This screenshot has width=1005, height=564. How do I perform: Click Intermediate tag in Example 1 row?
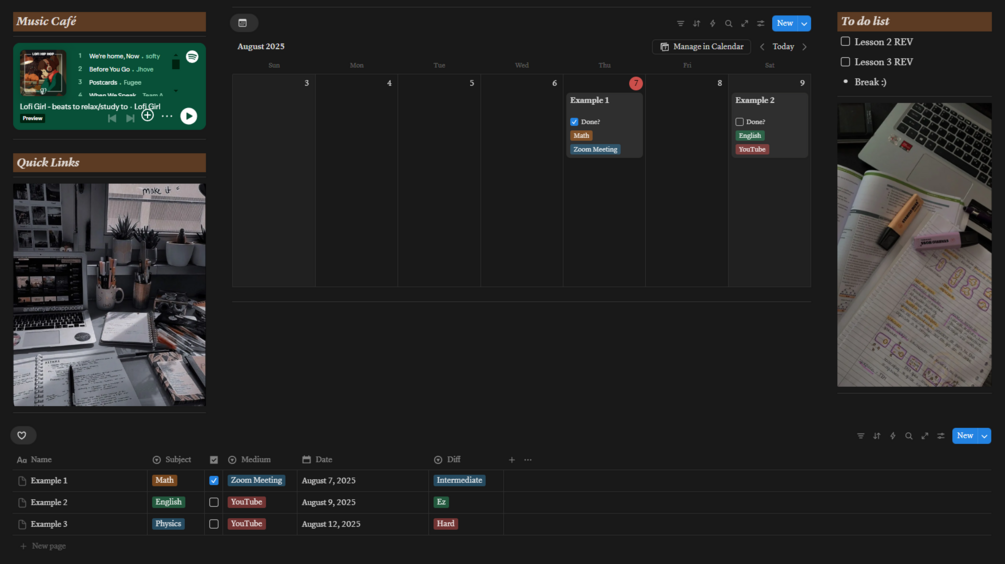coord(459,480)
